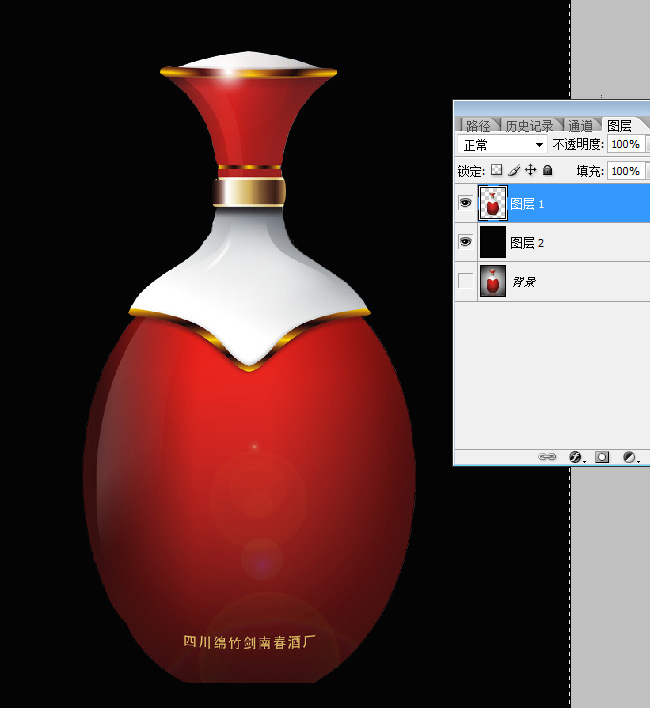Click the lock position move icon

(531, 171)
